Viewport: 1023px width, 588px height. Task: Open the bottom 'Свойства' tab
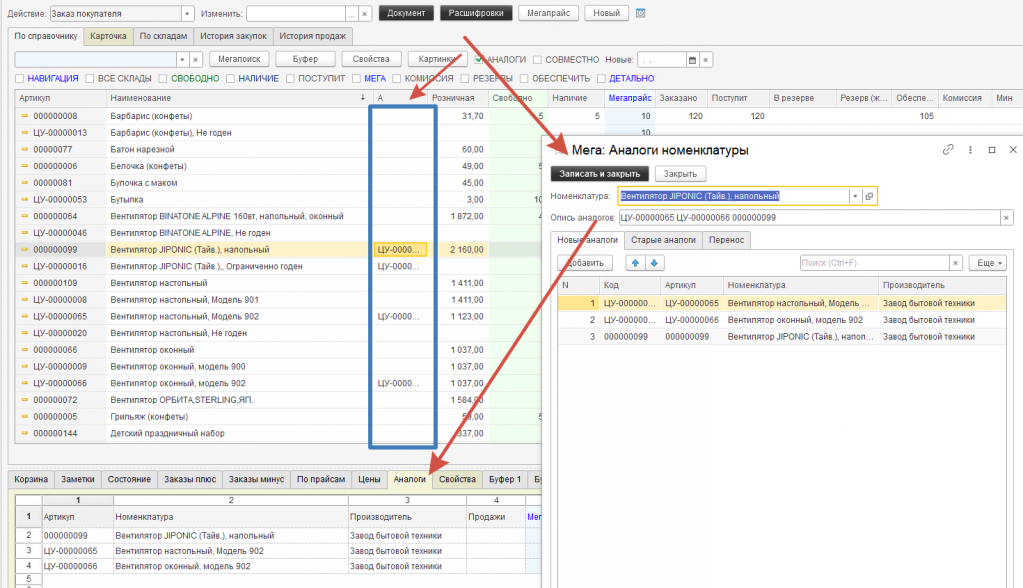(457, 479)
